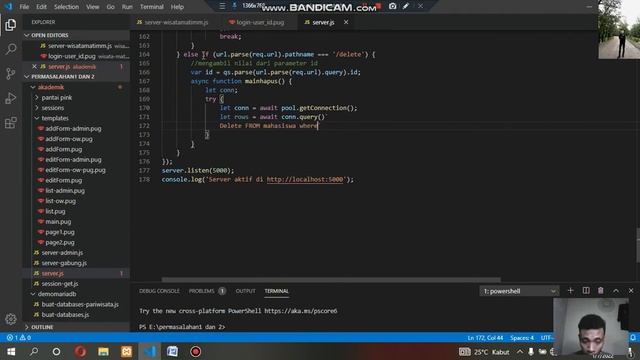The image size is (640, 360).
Task: Close the server.js editor tab
Action: pyautogui.click(x=346, y=22)
